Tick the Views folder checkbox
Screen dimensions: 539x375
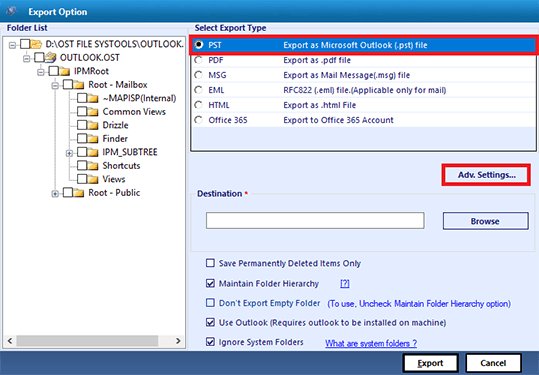coord(82,179)
